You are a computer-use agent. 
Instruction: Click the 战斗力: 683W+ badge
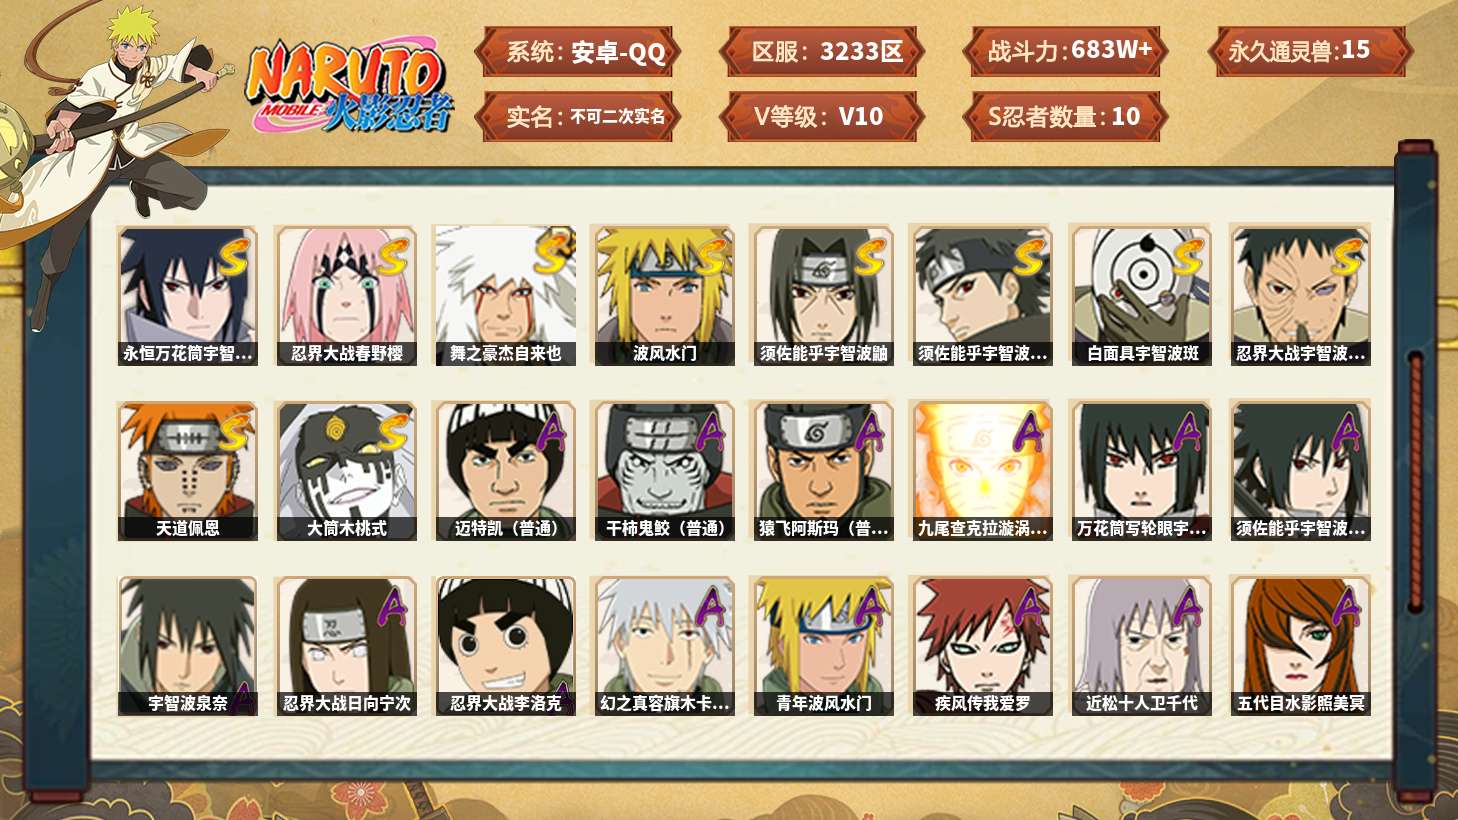1066,51
